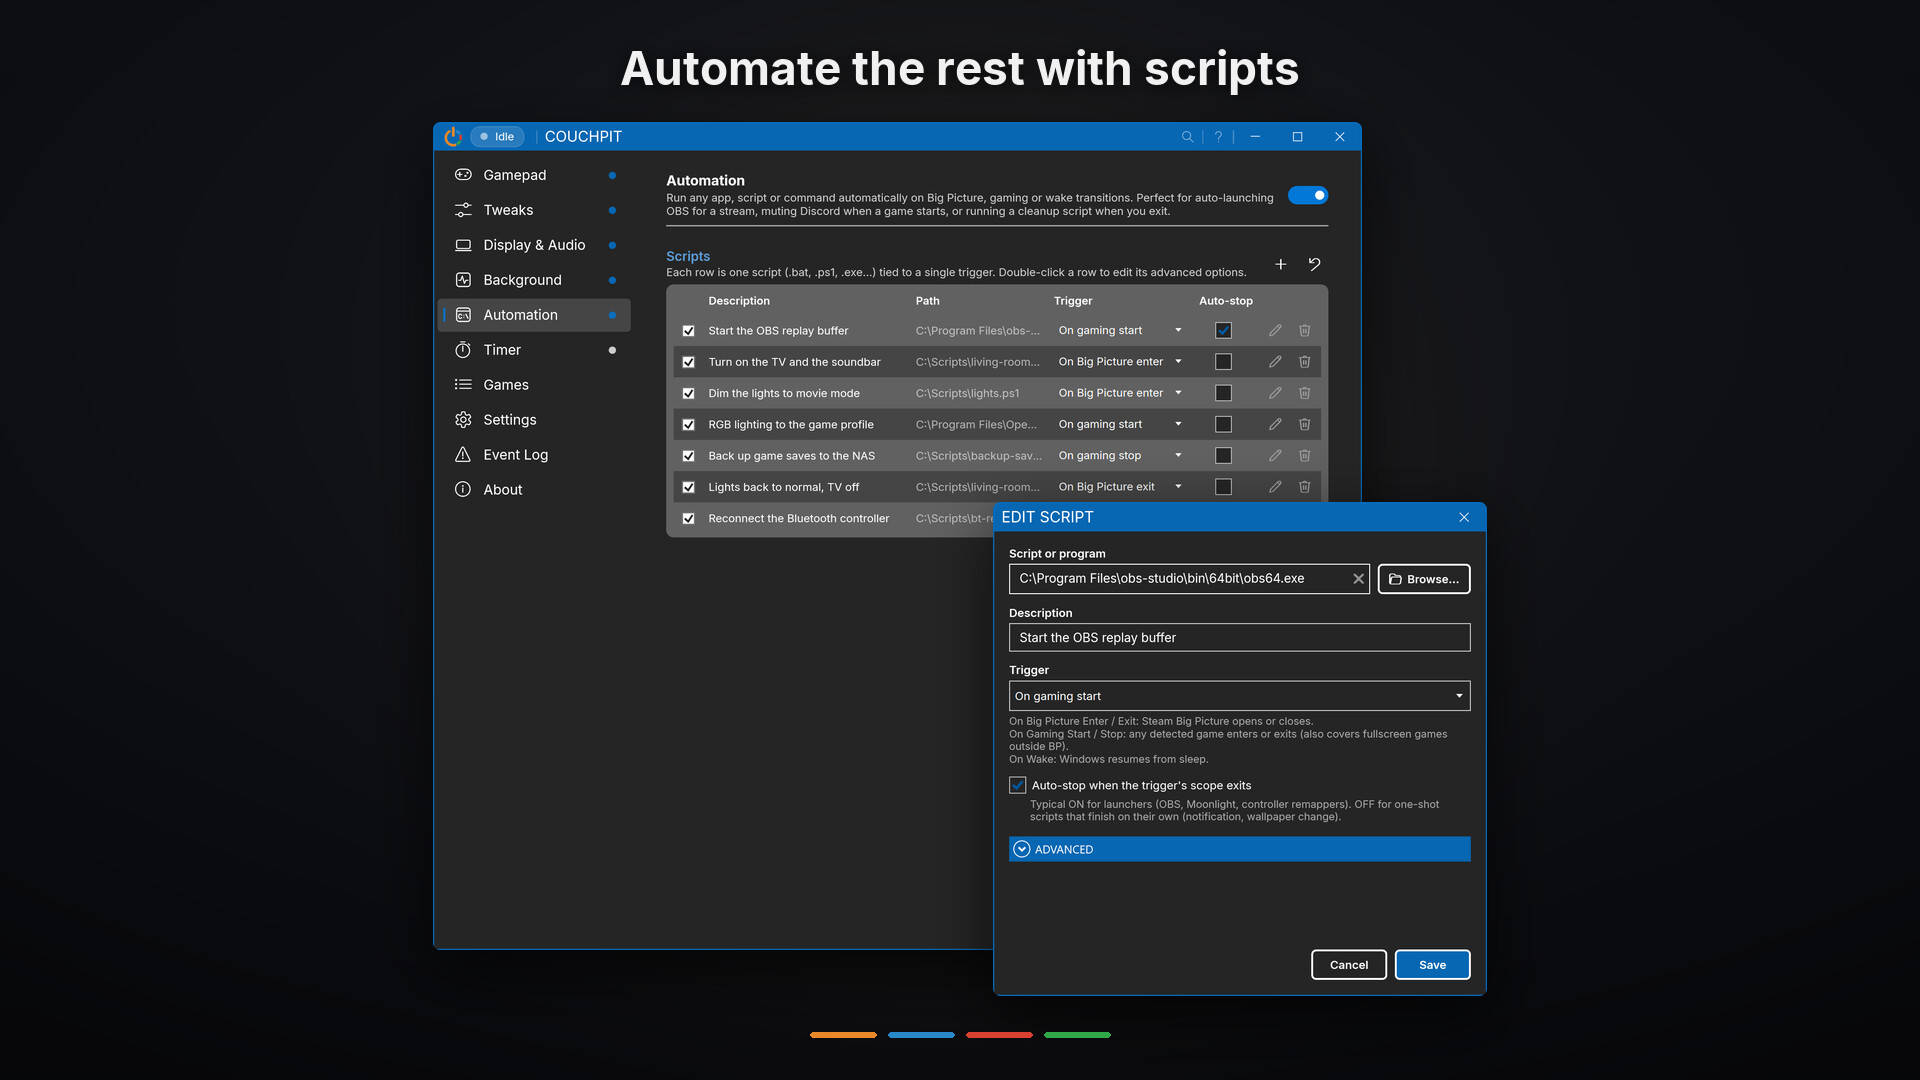The image size is (1920, 1080).
Task: Click the add script plus icon
Action: [1280, 264]
